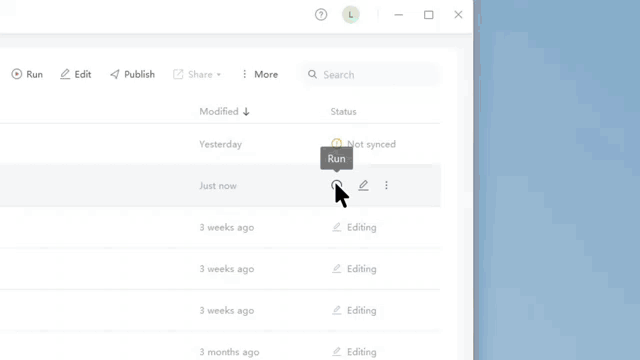Image resolution: width=640 pixels, height=360 pixels.
Task: Close the application window
Action: click(458, 15)
